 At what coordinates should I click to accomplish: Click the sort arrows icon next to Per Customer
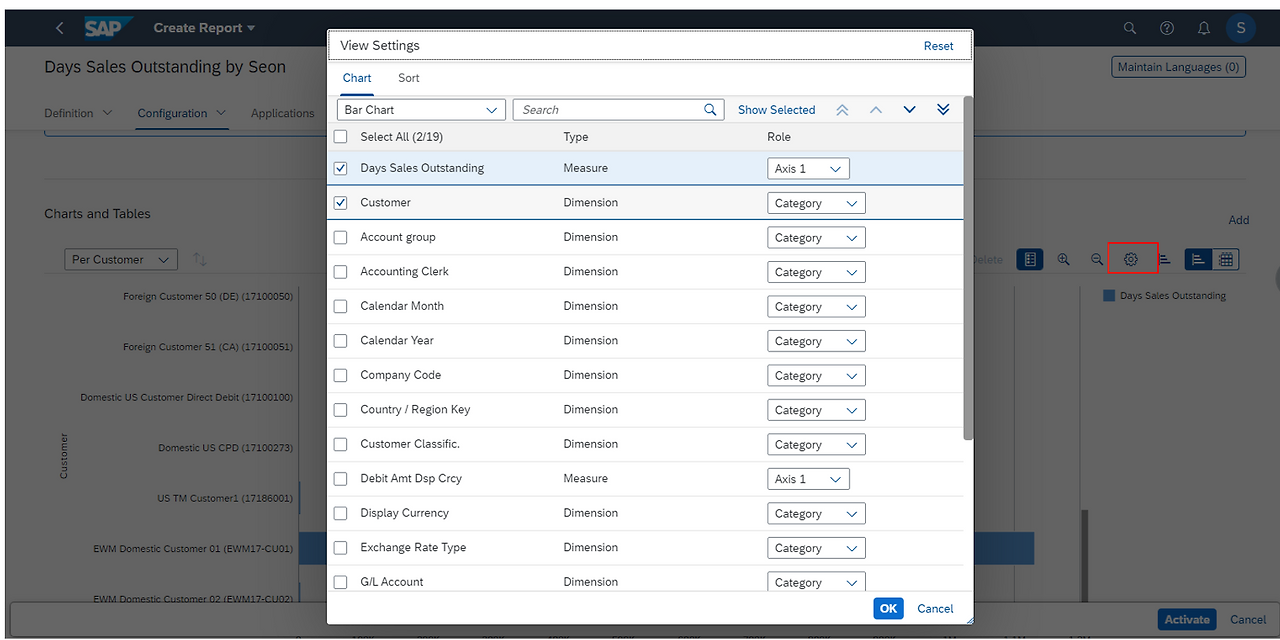pyautogui.click(x=200, y=259)
